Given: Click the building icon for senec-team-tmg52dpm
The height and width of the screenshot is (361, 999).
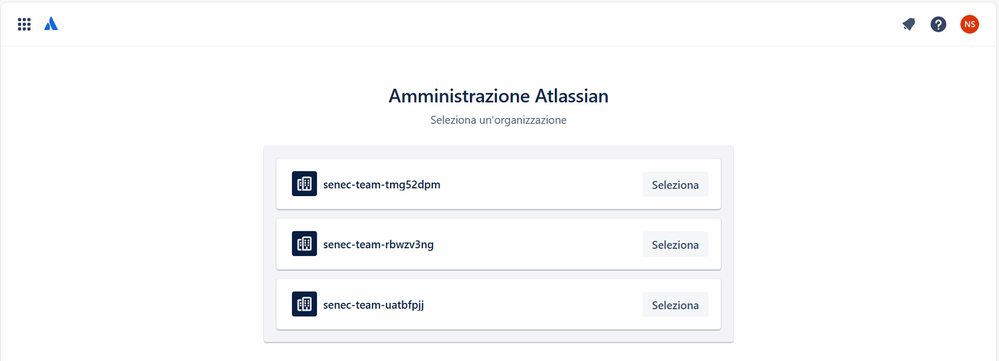Looking at the screenshot, I should tap(305, 184).
